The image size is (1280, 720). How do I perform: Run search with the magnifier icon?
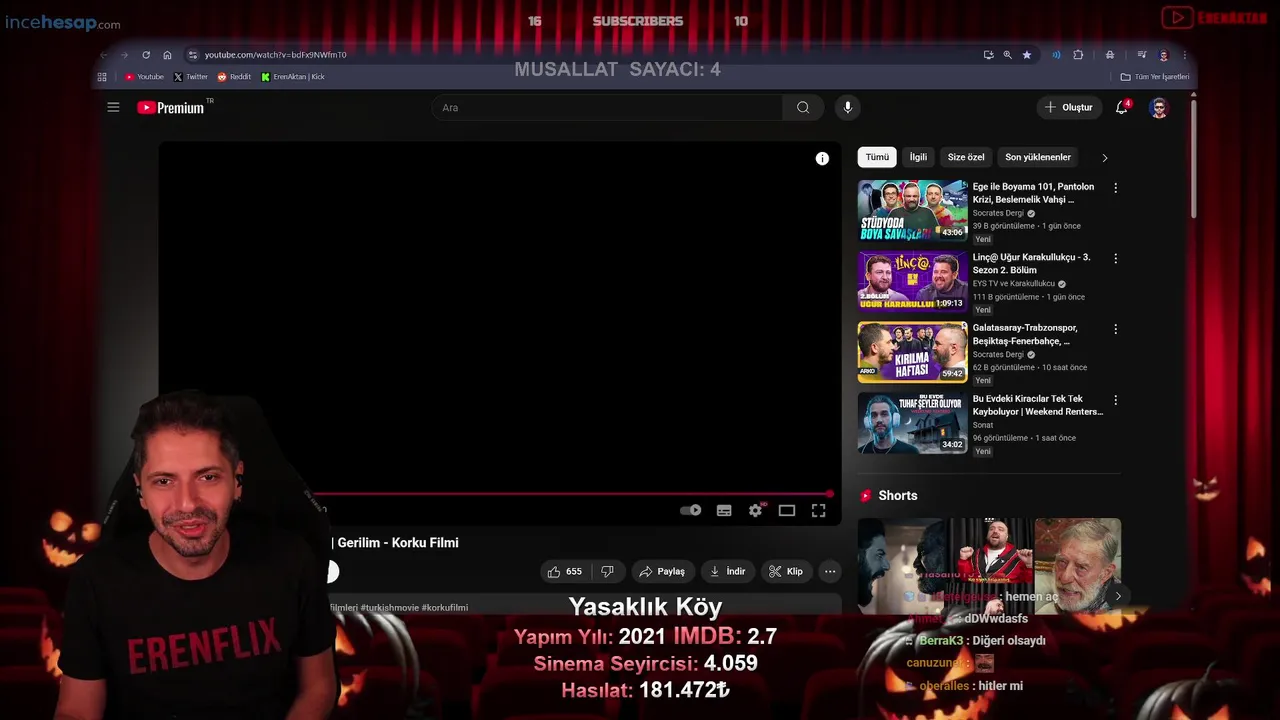coord(803,107)
